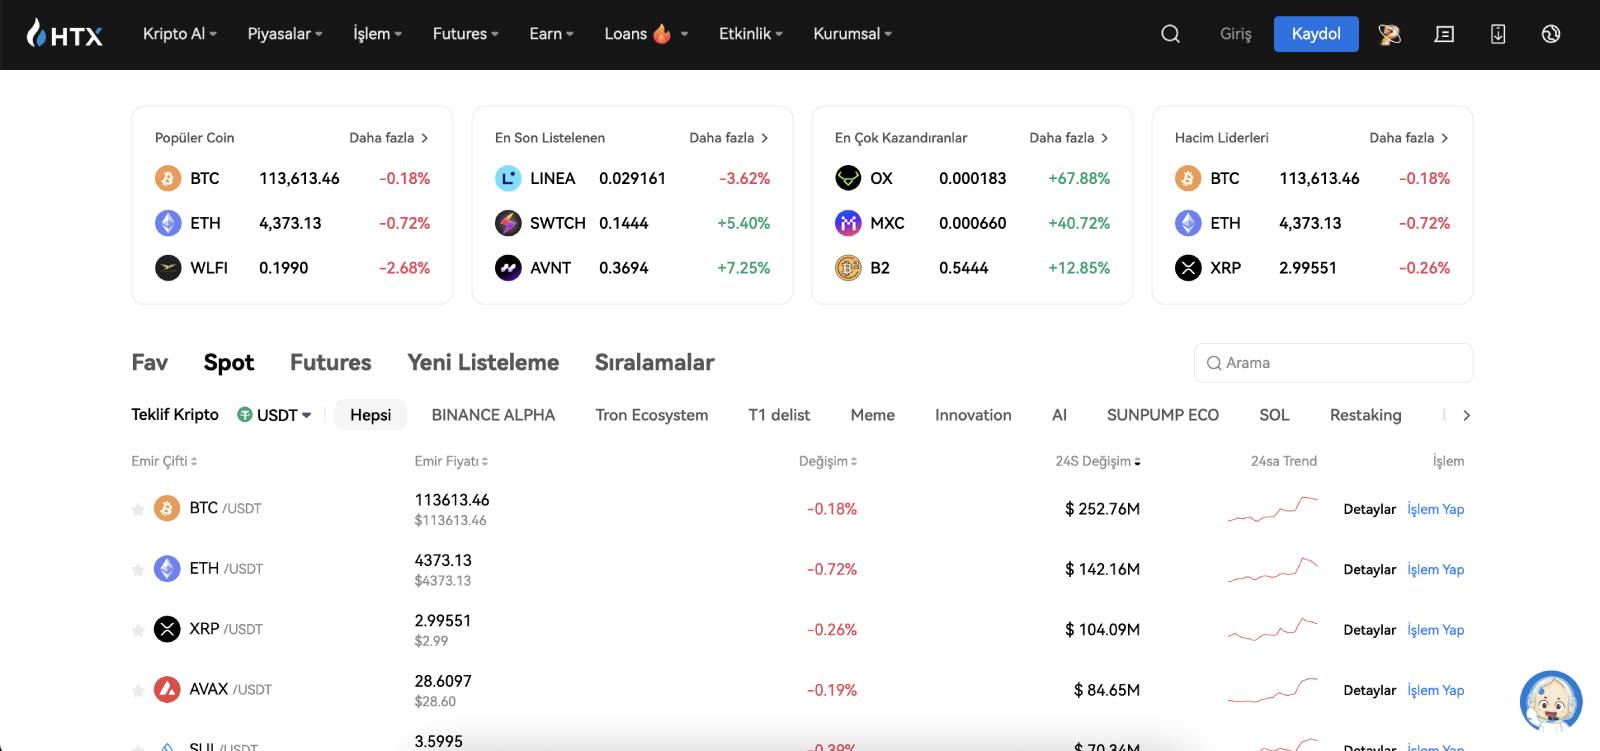
Task: Switch to the Sıralamalar tab
Action: pyautogui.click(x=655, y=362)
